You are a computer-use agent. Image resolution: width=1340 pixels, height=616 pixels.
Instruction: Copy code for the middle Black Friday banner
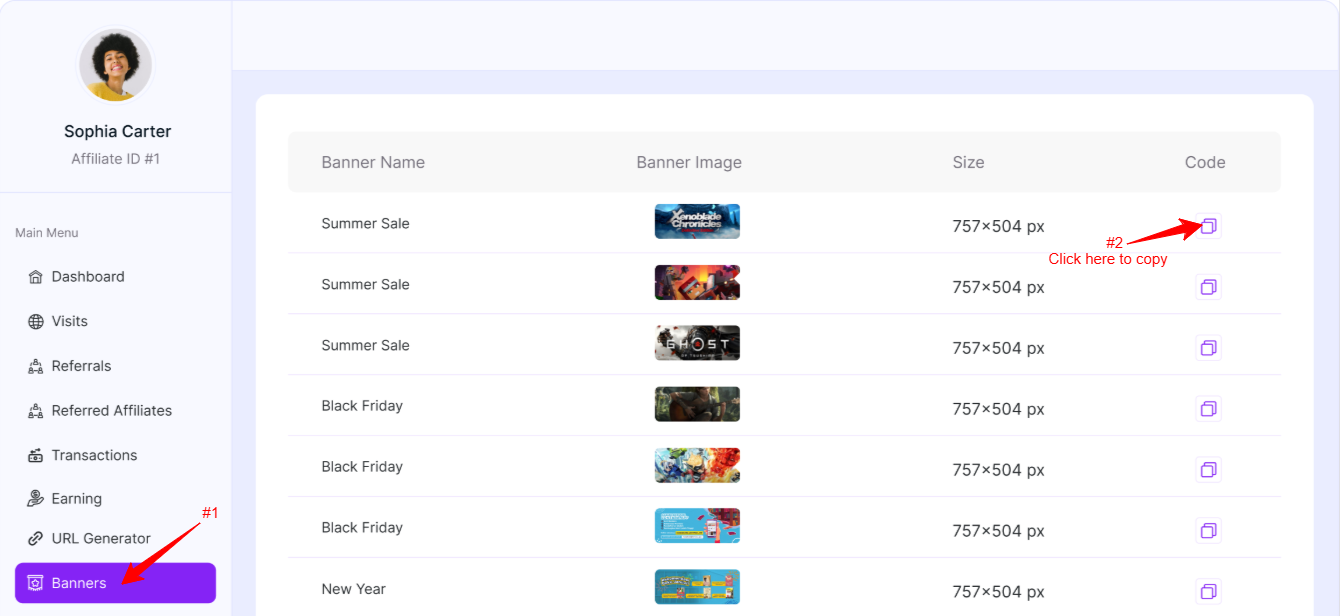1208,470
